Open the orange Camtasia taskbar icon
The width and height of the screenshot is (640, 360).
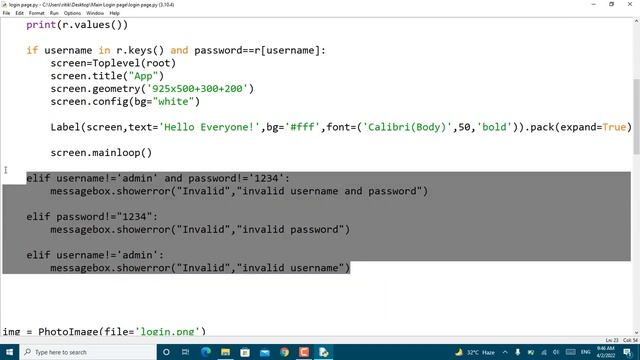(304, 352)
